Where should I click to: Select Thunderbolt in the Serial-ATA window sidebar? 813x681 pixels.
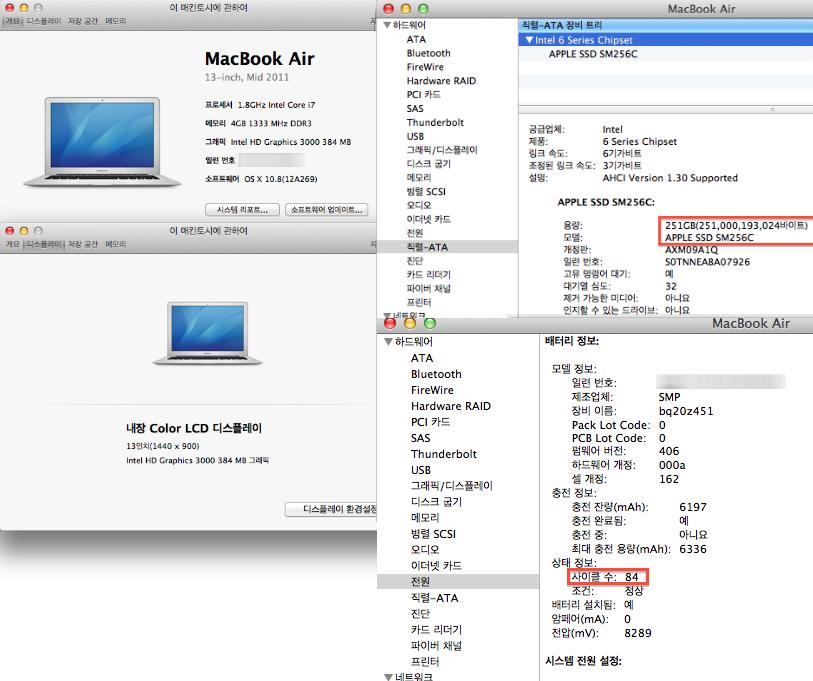[x=435, y=122]
